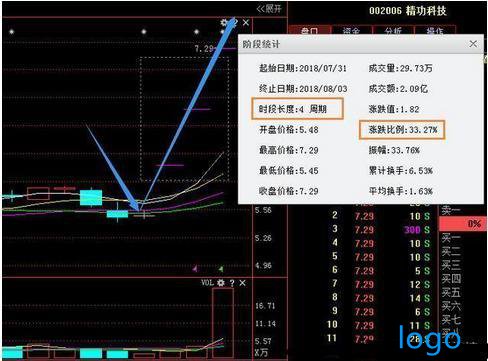The width and height of the screenshot is (488, 361).
Task: Click 时段长度:4 周期 value
Action: click(x=293, y=109)
